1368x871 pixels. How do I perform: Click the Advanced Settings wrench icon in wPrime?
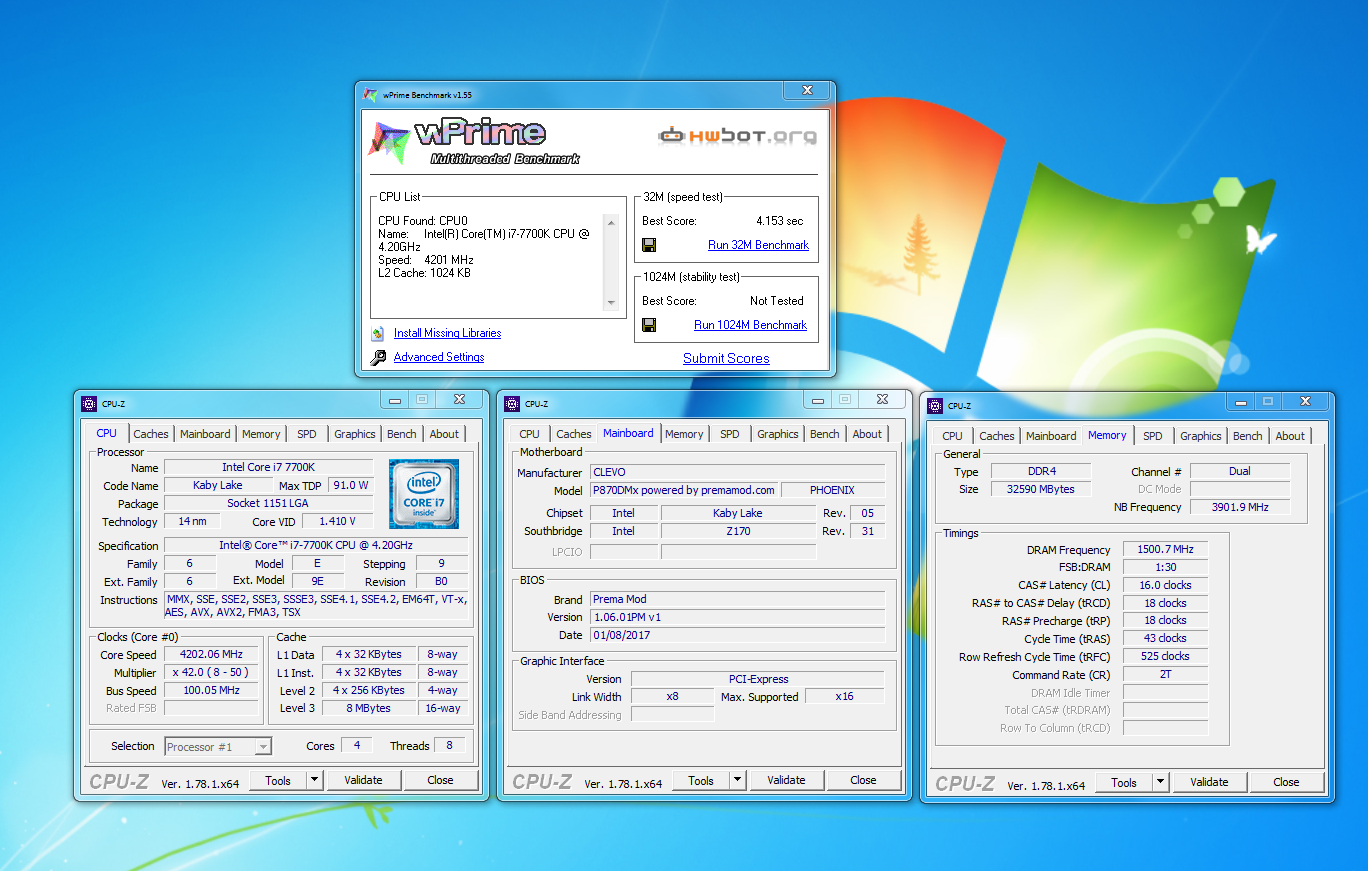[x=378, y=357]
